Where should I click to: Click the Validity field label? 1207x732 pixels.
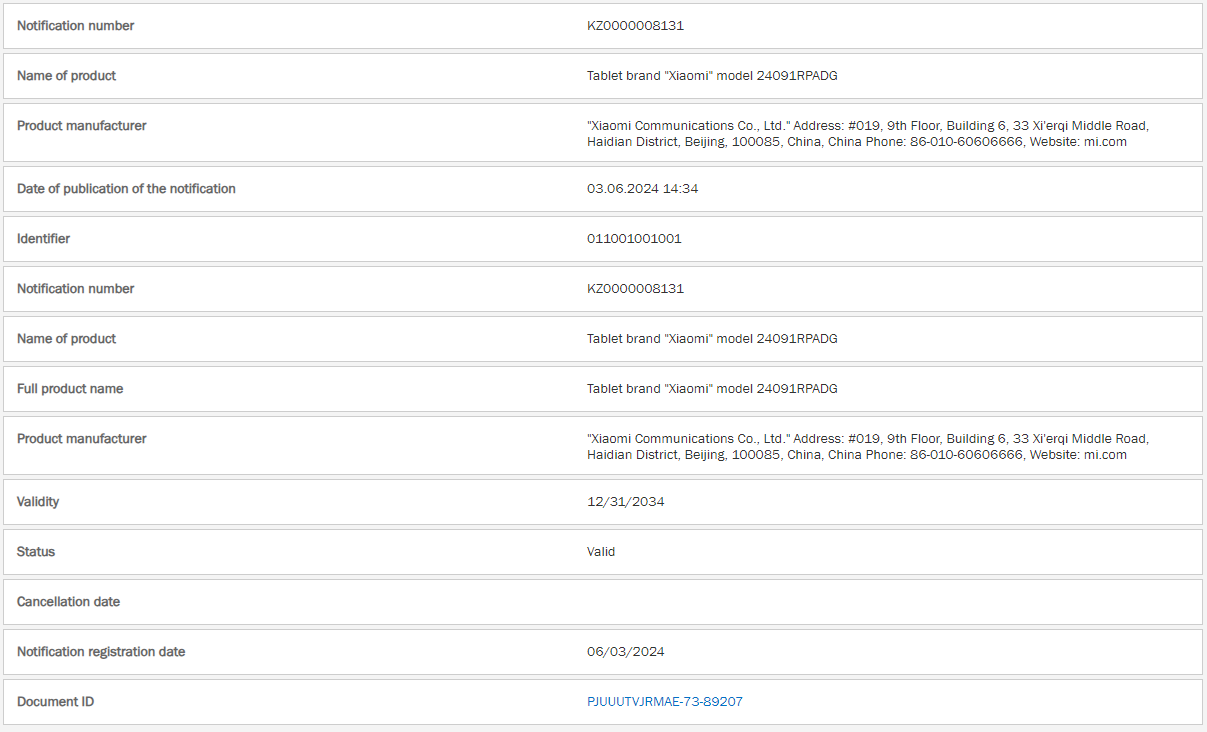(38, 502)
